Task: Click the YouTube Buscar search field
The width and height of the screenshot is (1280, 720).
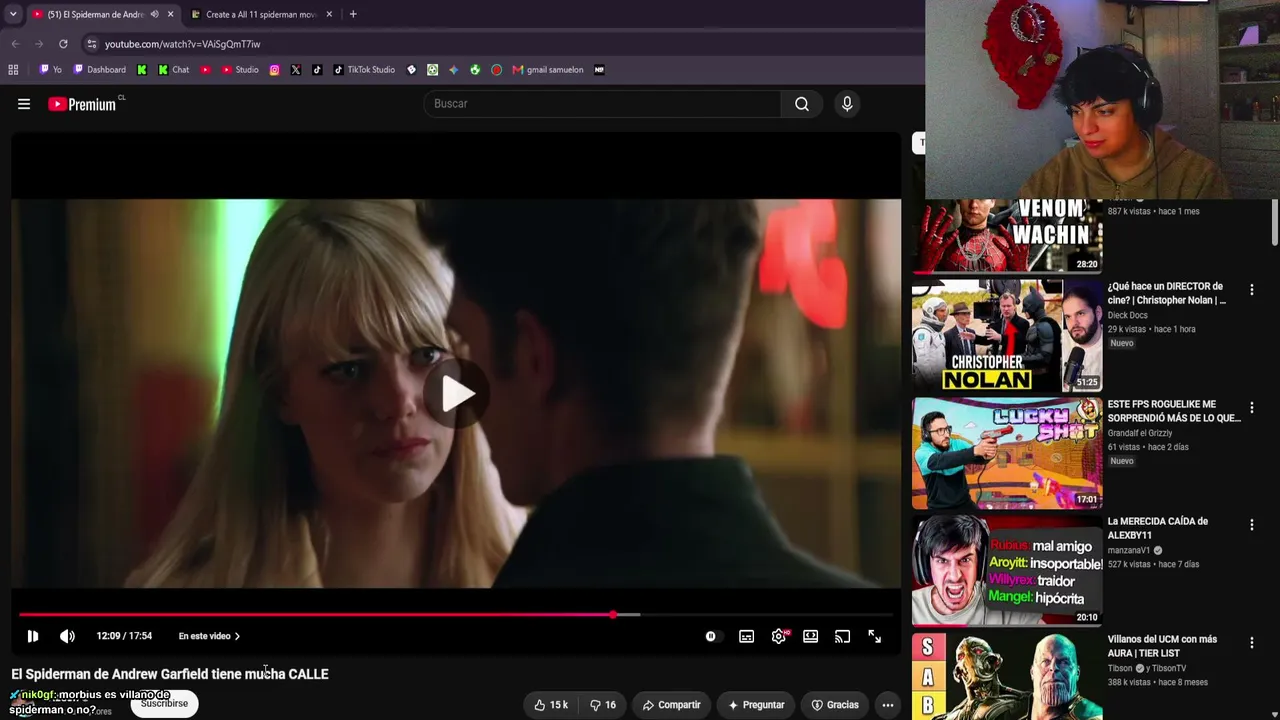Action: 602,104
